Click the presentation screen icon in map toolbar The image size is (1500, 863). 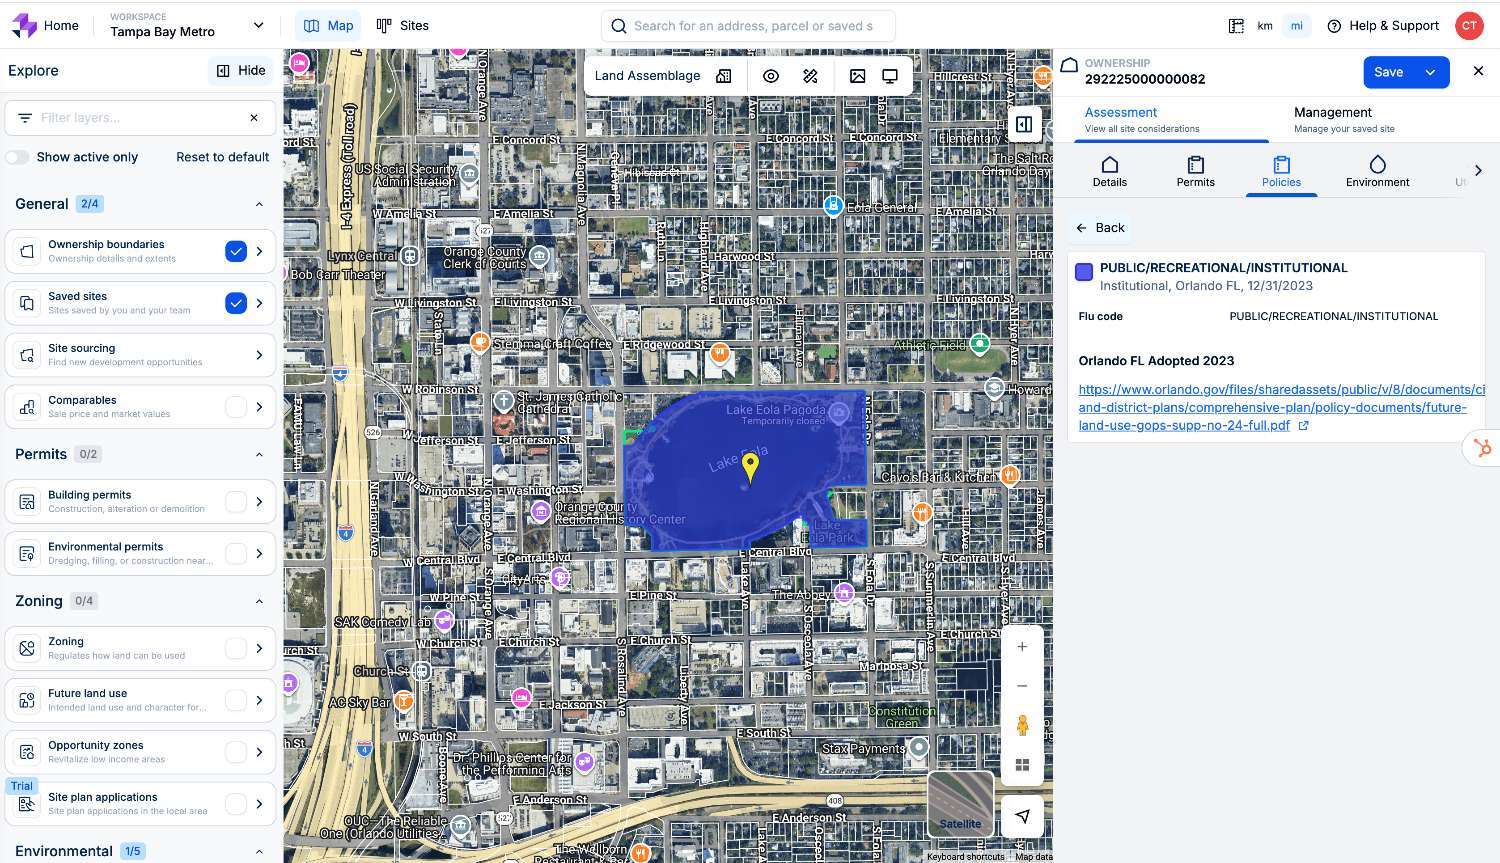pyautogui.click(x=890, y=76)
